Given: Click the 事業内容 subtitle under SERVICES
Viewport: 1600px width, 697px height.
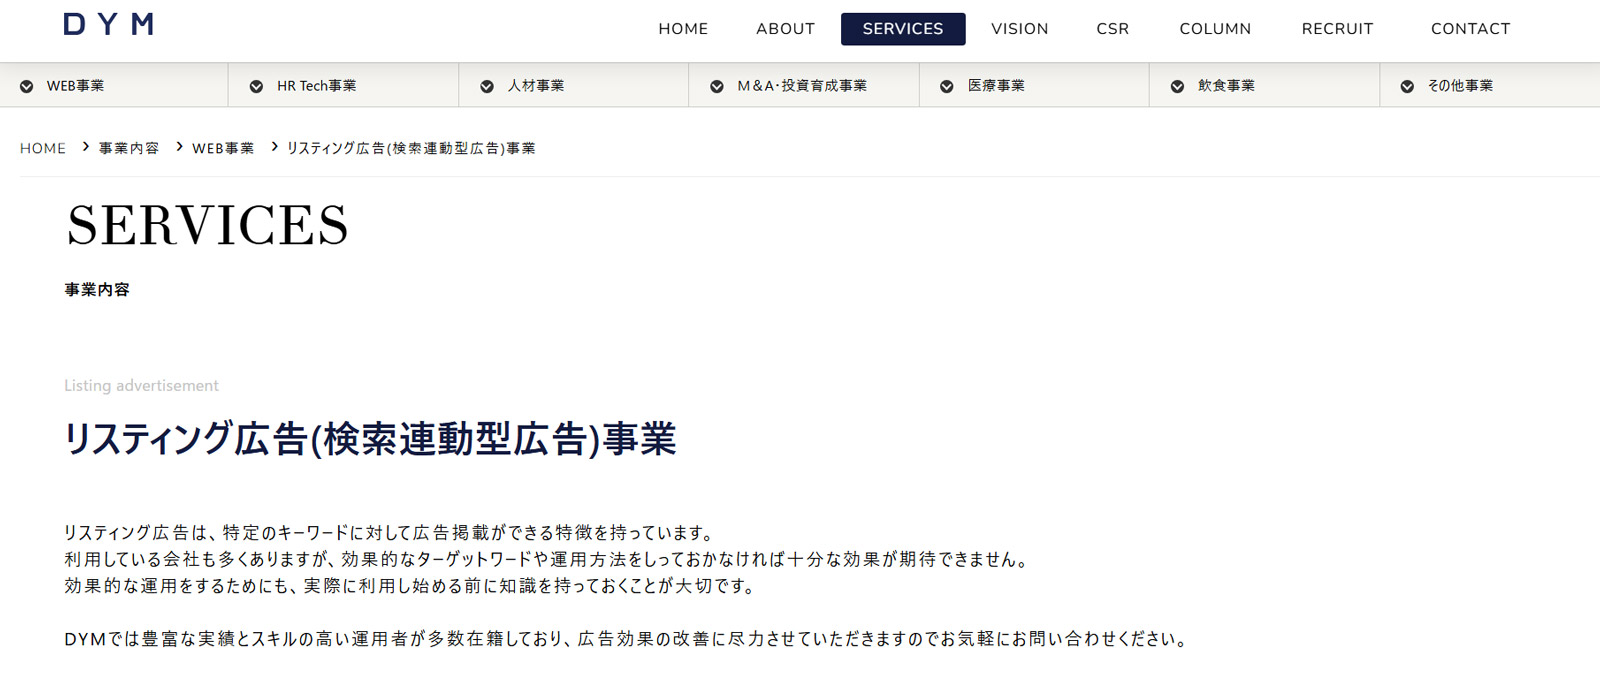Looking at the screenshot, I should pos(97,290).
